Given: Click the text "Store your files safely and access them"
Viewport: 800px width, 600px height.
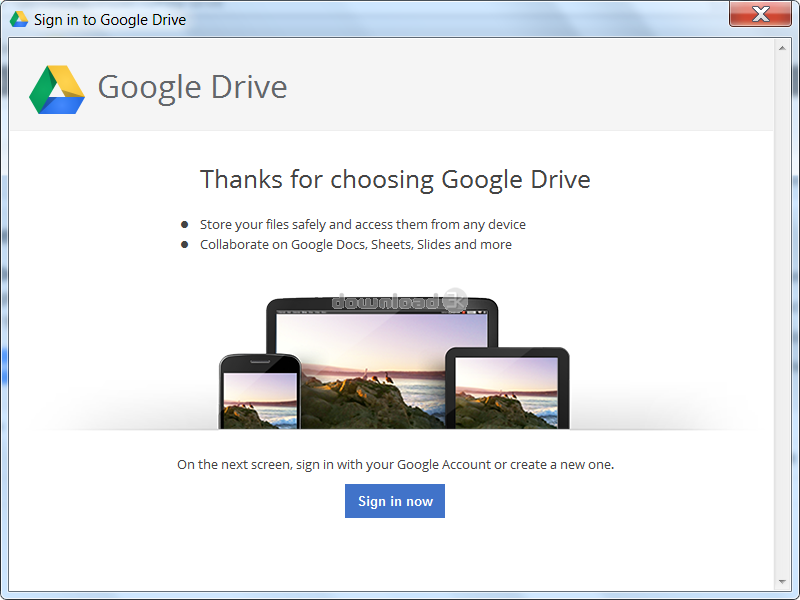Looking at the screenshot, I should [313, 224].
